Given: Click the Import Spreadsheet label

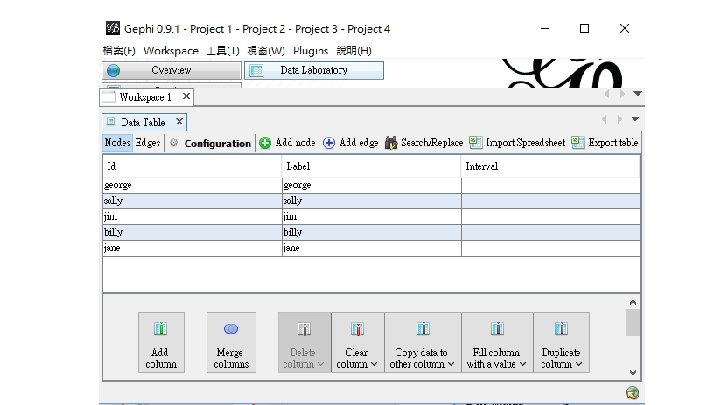Looking at the screenshot, I should [x=525, y=143].
